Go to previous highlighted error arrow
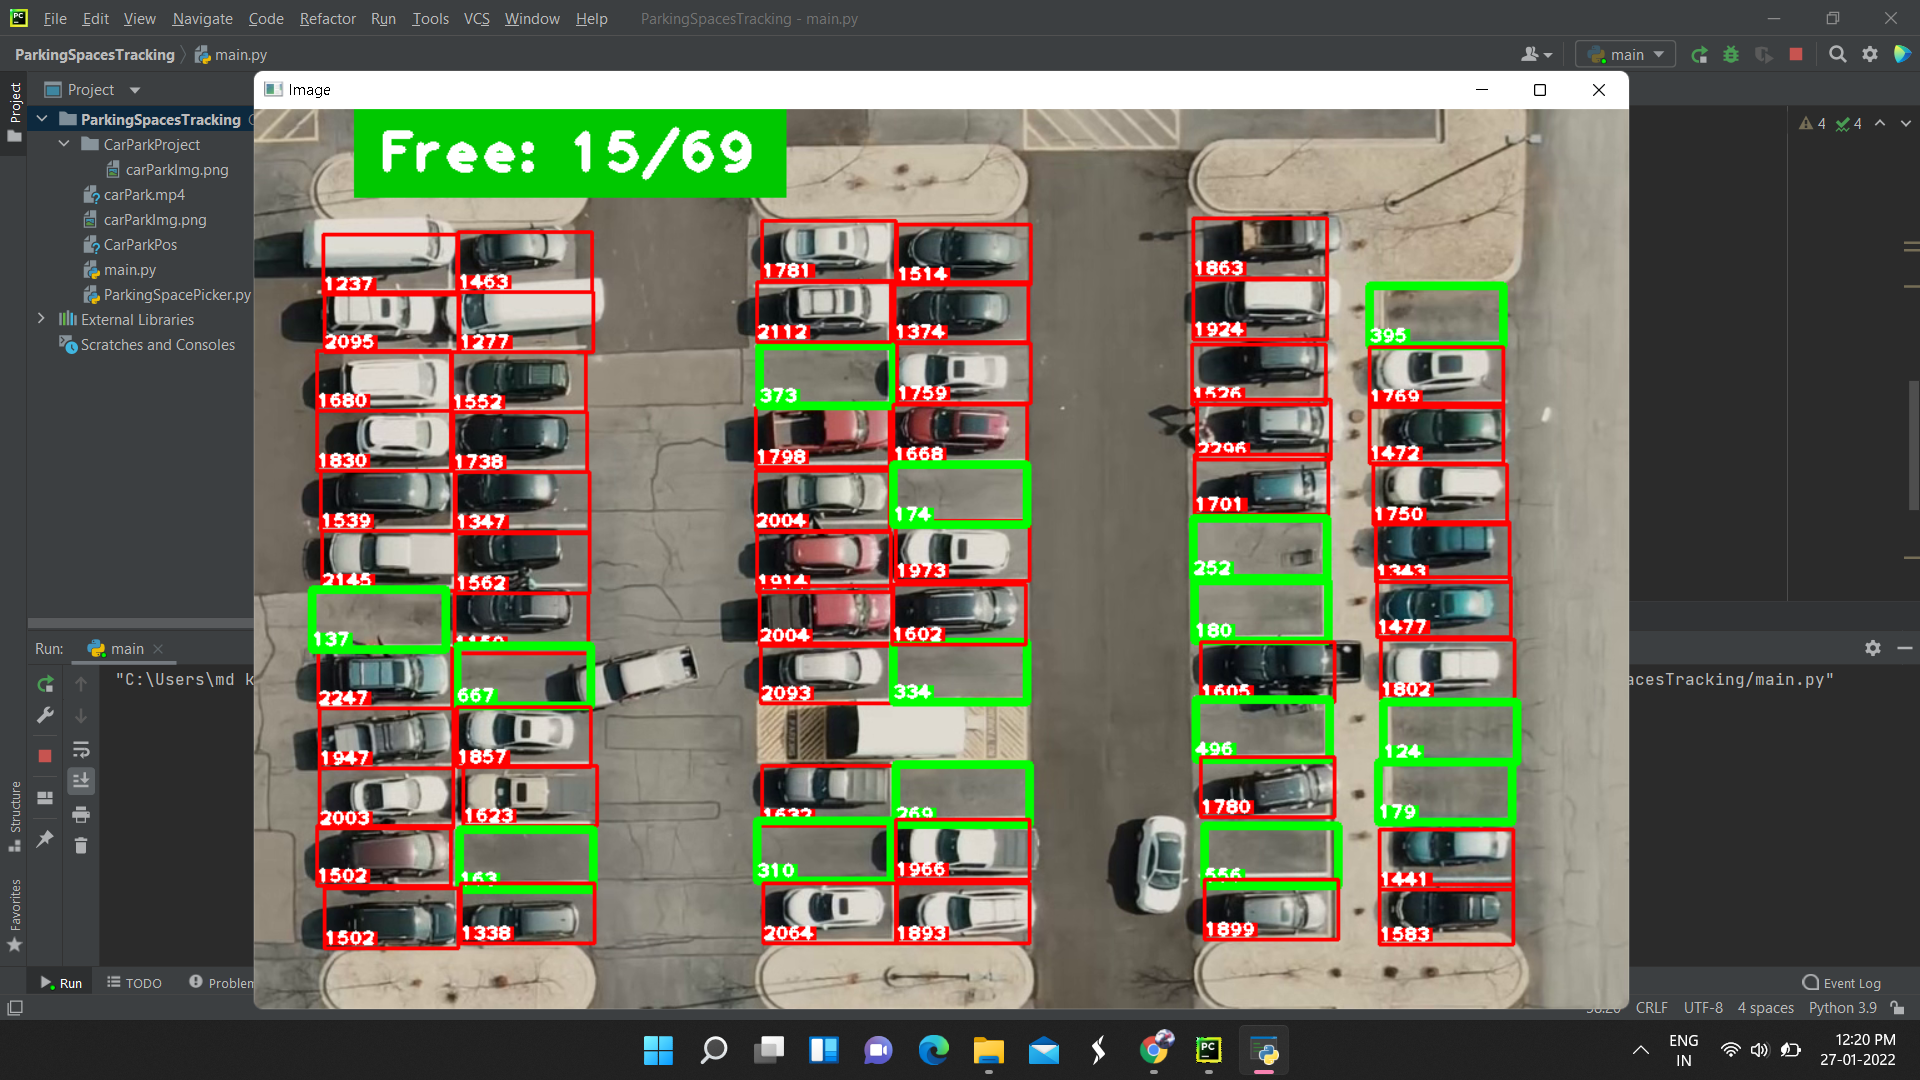1920x1080 pixels. coord(1880,123)
